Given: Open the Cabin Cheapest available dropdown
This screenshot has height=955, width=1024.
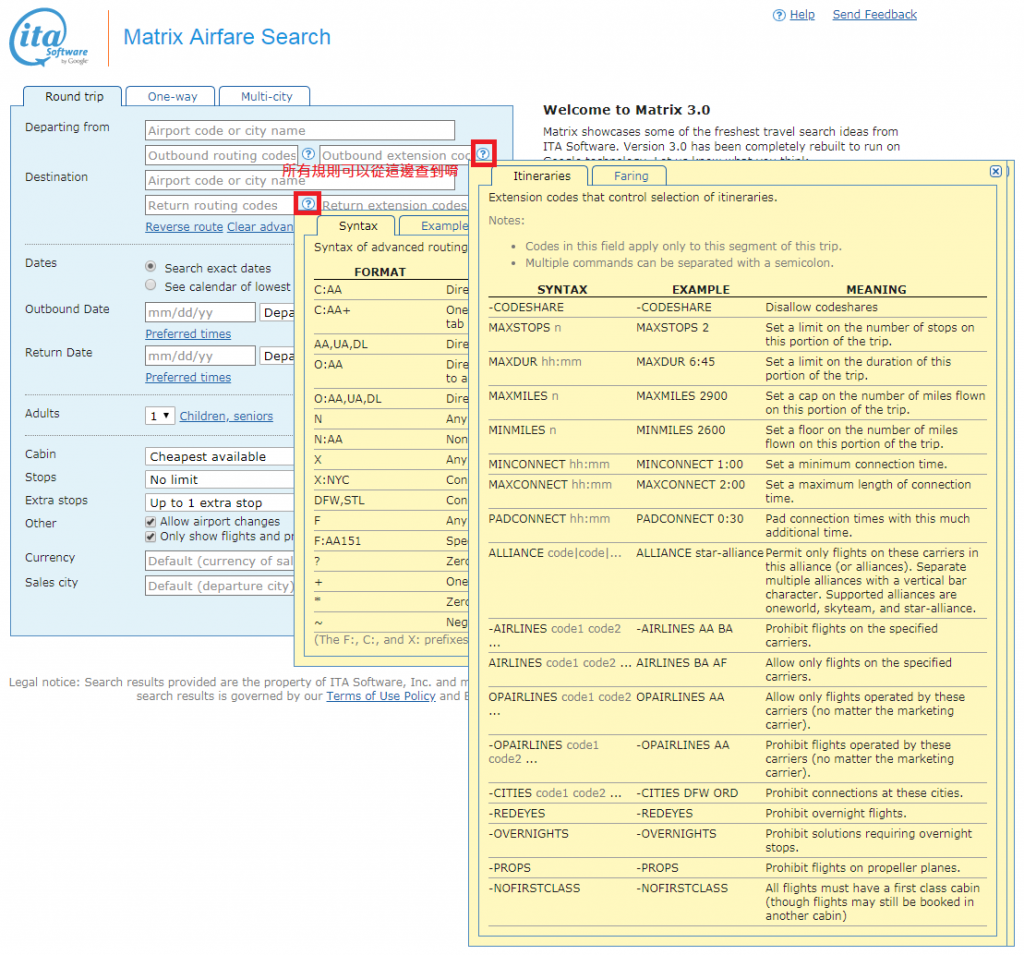Looking at the screenshot, I should [219, 457].
